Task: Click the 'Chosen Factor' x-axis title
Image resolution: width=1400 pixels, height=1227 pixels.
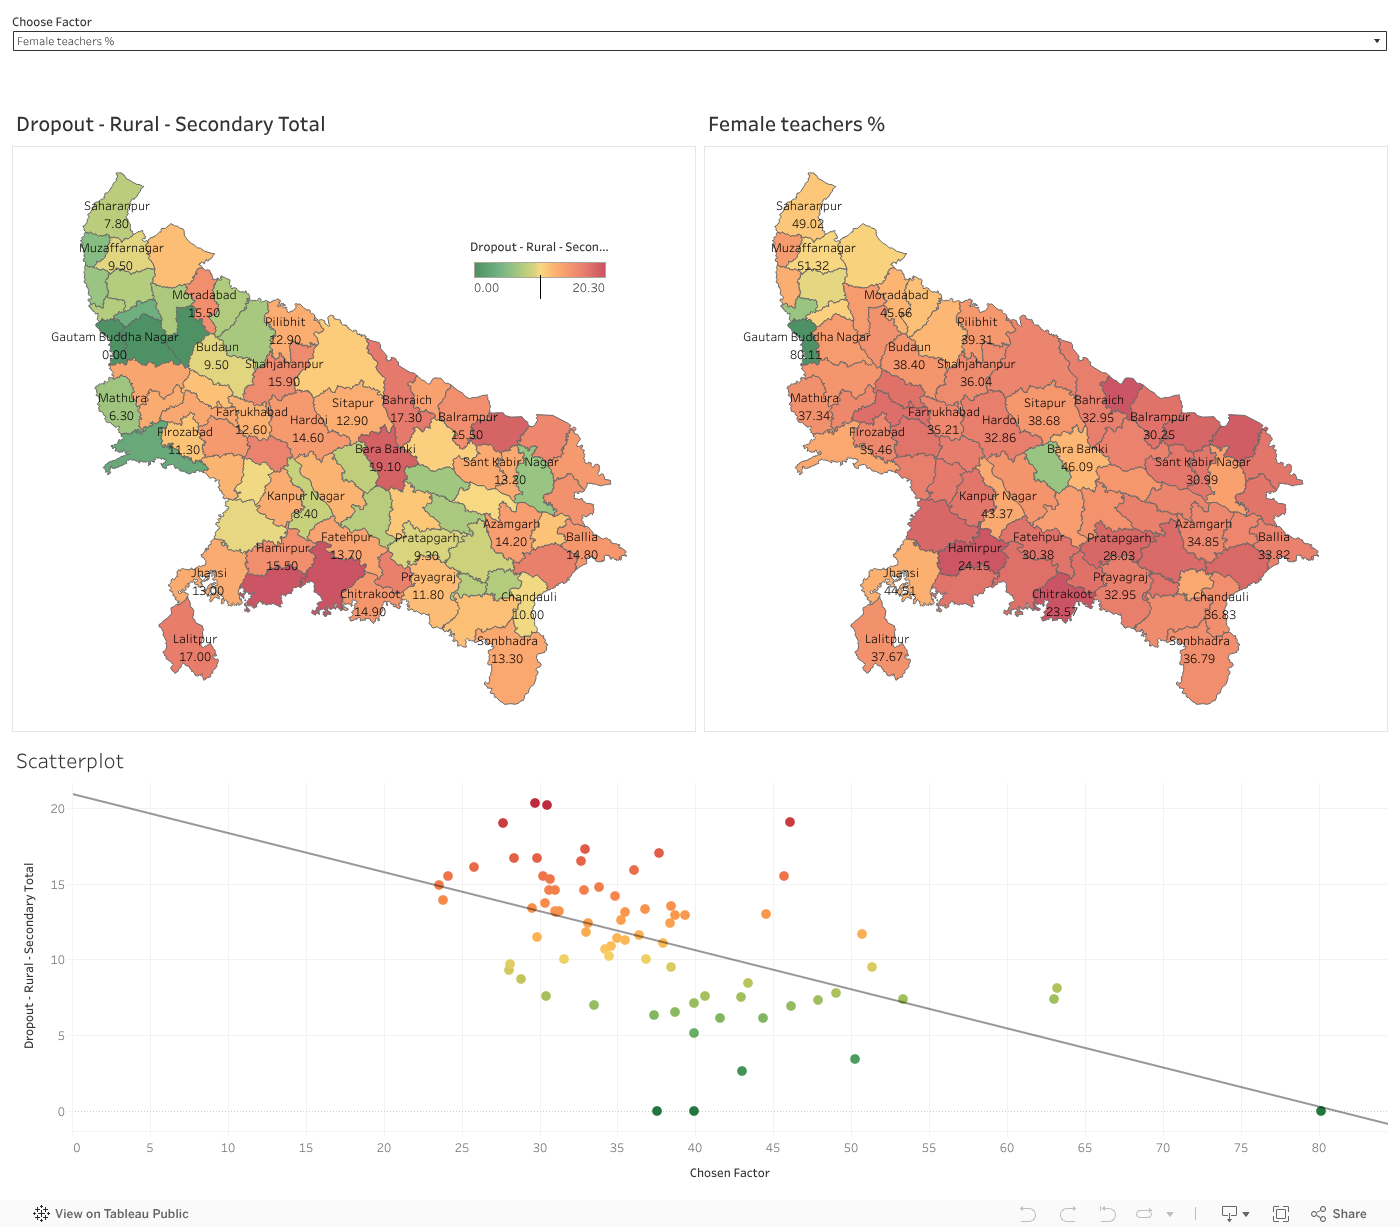Action: [x=730, y=1173]
